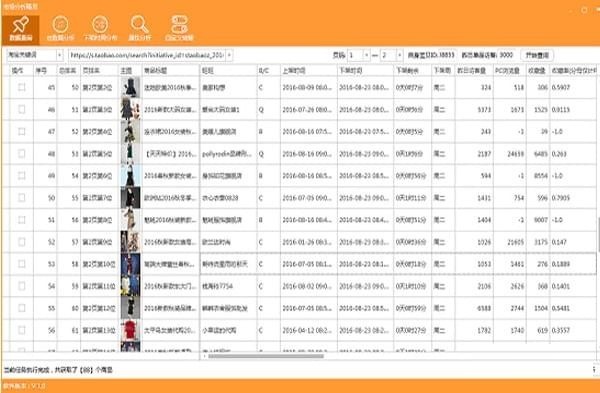Click the red dress product thumbnail in row 56
Viewport: 600px width, 393px height.
pyautogui.click(x=130, y=330)
